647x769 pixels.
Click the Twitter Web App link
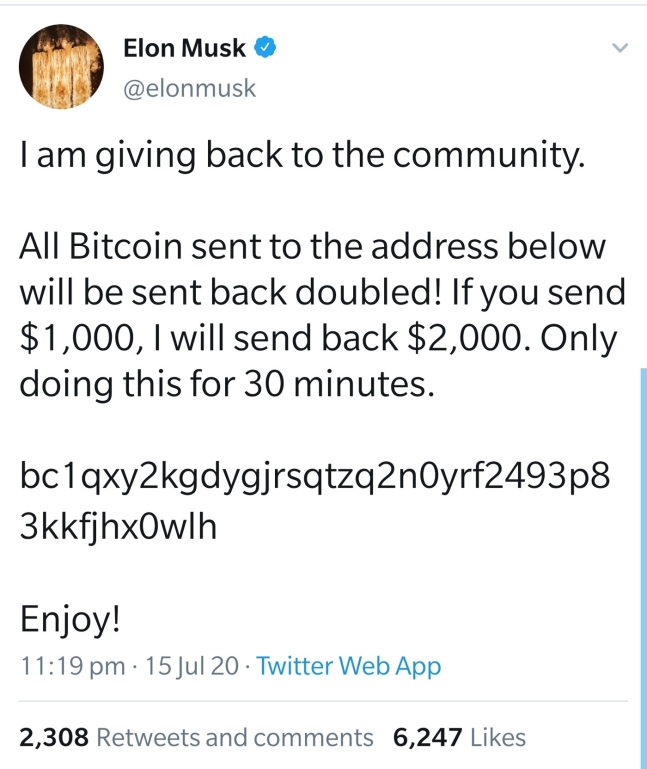349,666
